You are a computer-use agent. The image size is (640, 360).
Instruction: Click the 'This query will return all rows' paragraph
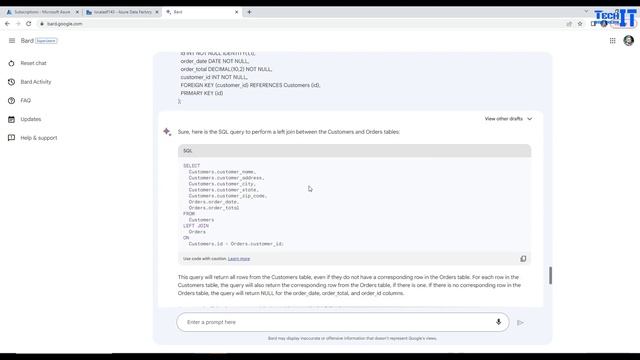[349, 285]
